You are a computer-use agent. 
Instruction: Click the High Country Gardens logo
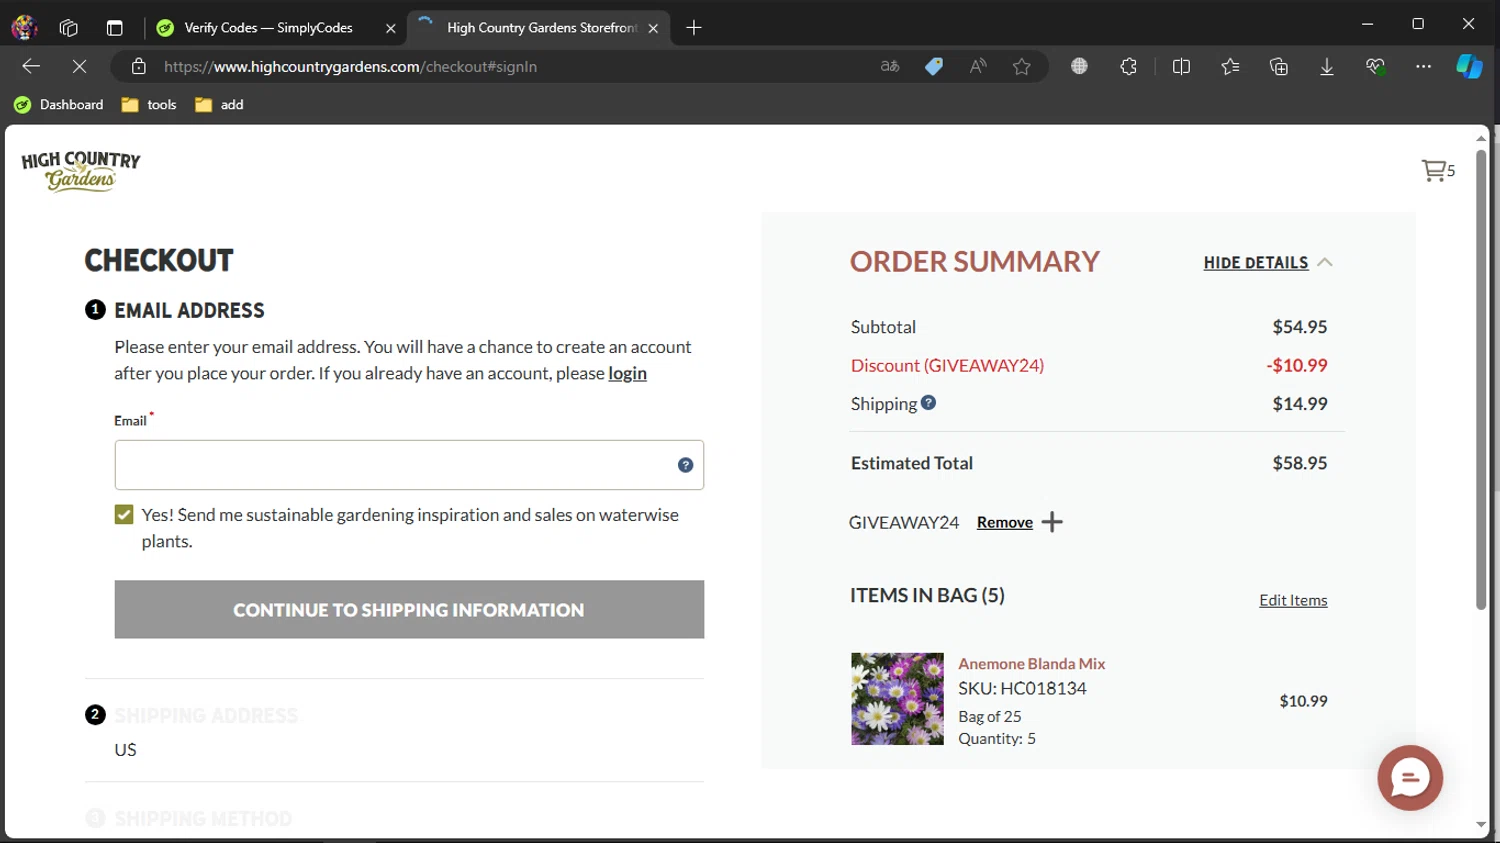tap(81, 171)
